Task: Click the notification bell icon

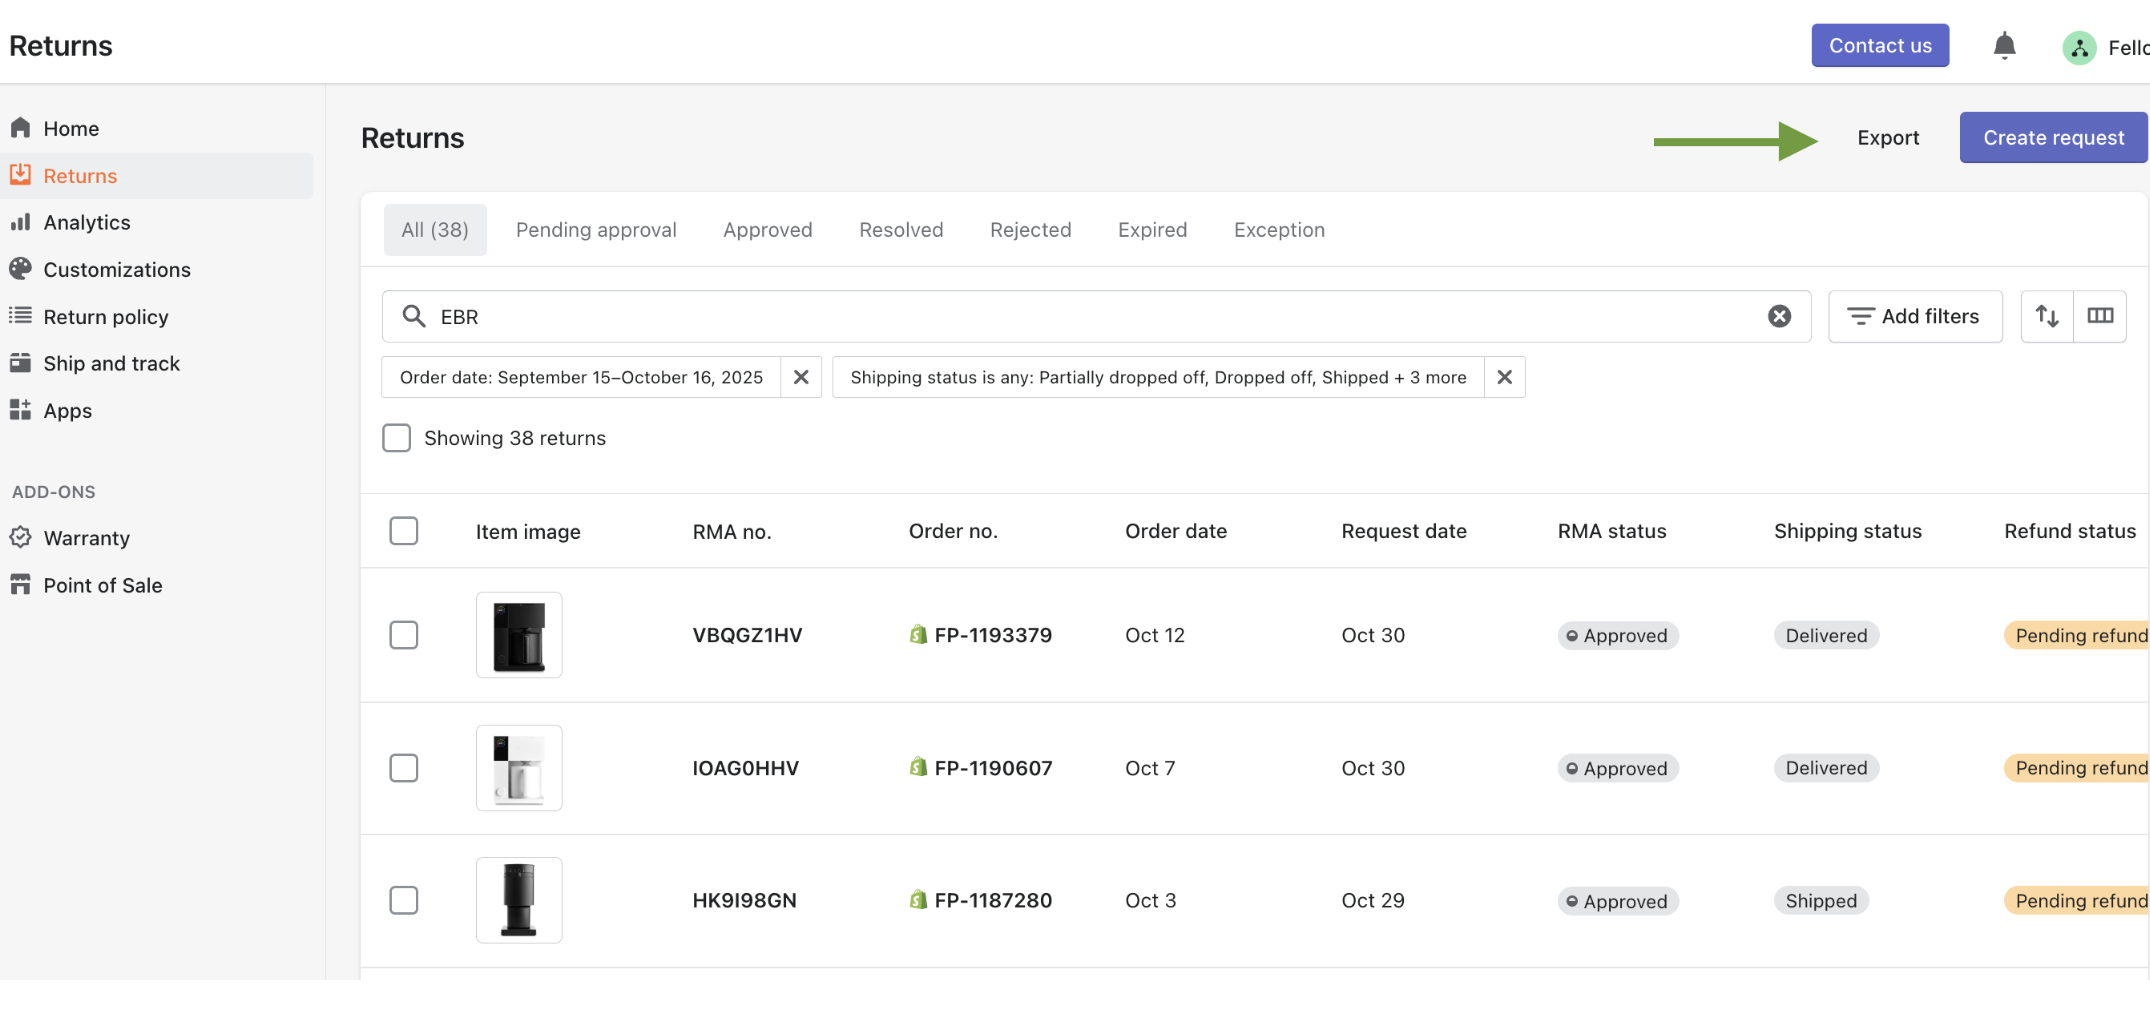Action: (x=2004, y=46)
